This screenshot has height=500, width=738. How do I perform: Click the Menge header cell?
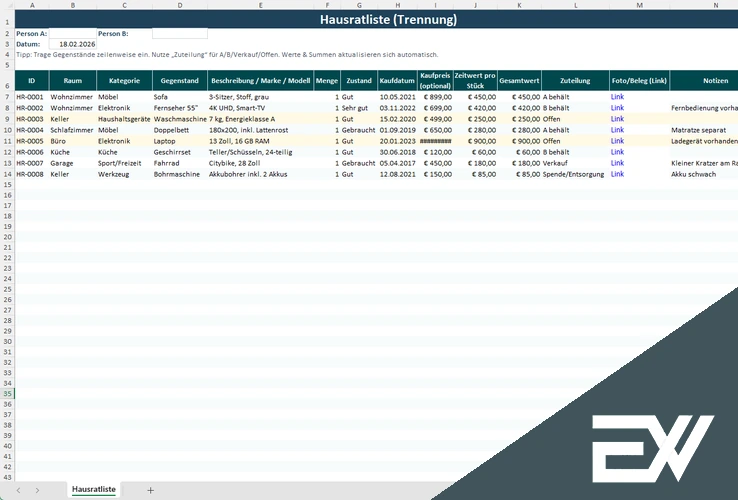[x=327, y=81]
